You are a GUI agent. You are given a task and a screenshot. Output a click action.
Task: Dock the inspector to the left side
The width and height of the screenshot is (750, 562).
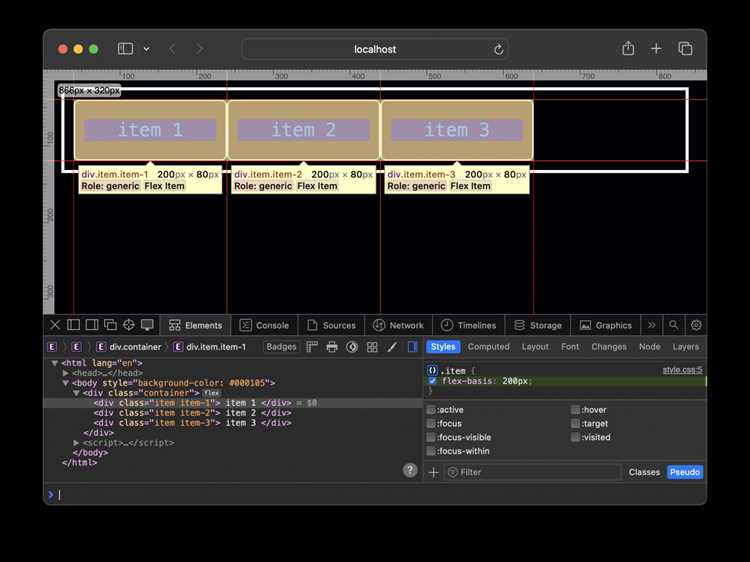click(x=73, y=325)
